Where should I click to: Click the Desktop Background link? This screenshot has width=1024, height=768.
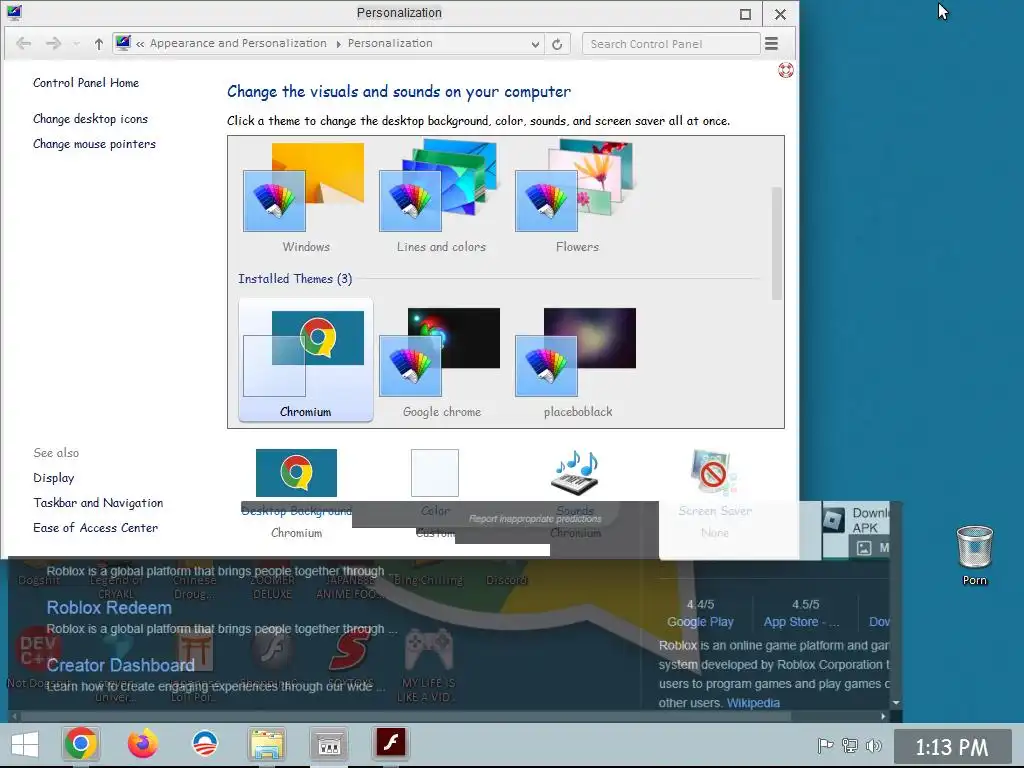tap(296, 511)
